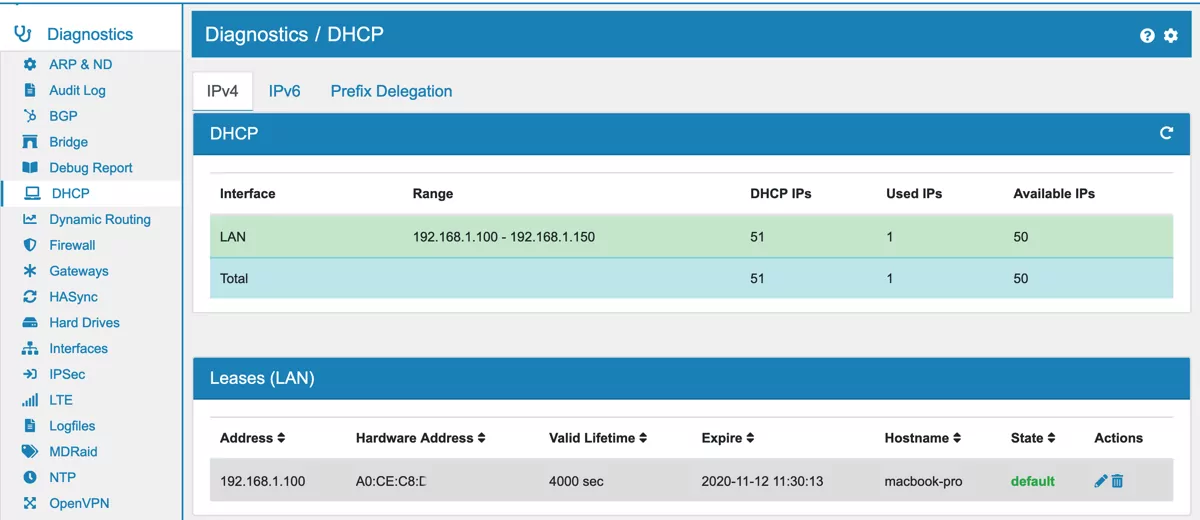Click the DHCP laptop icon
This screenshot has height=520, width=1200.
(x=32, y=193)
